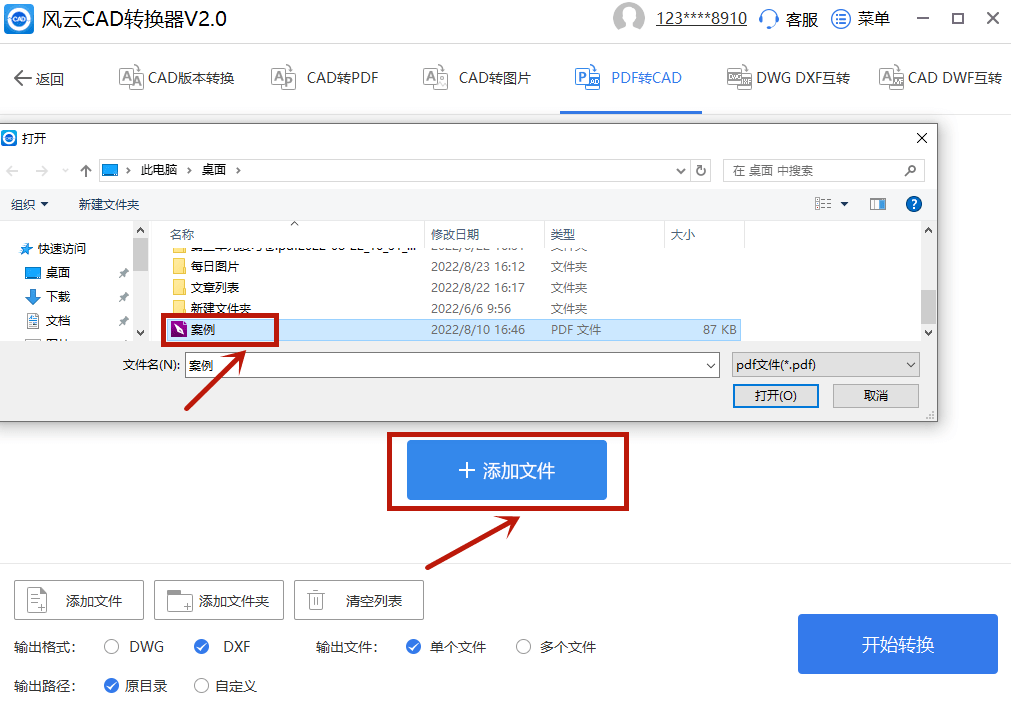Sort by 修改日期 column header
Viewport: 1011px width, 709px height.
point(455,235)
